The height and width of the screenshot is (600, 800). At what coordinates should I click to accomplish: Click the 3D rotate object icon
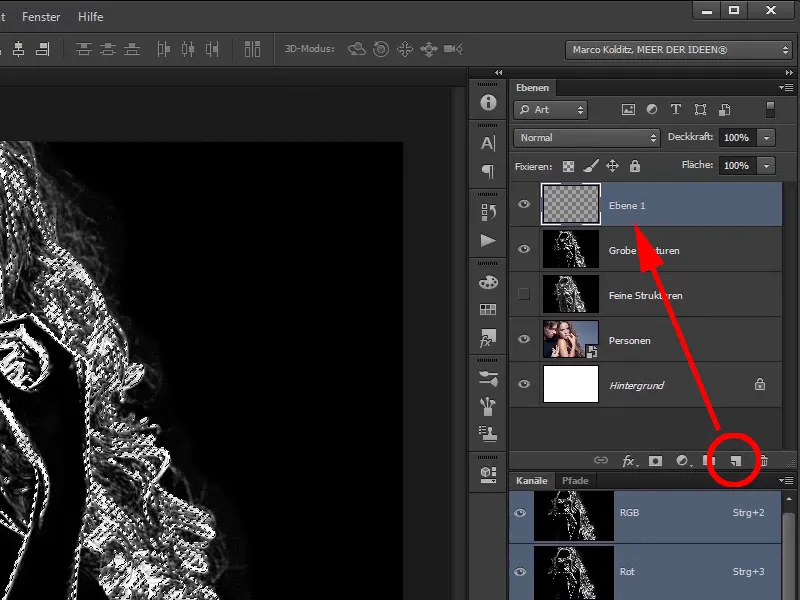[357, 49]
